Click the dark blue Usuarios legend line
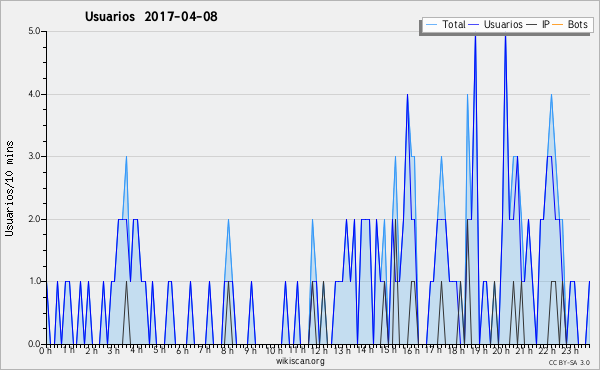600x370 pixels. (474, 25)
